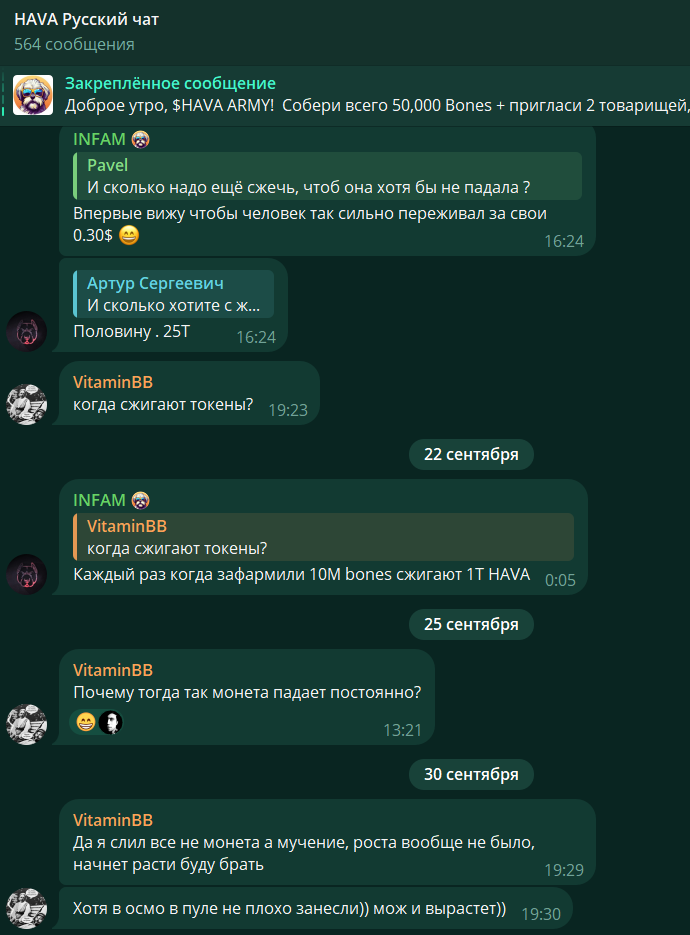Click the VitaminBB name on когда сжигают токены message
The height and width of the screenshot is (935, 690).
[113, 382]
